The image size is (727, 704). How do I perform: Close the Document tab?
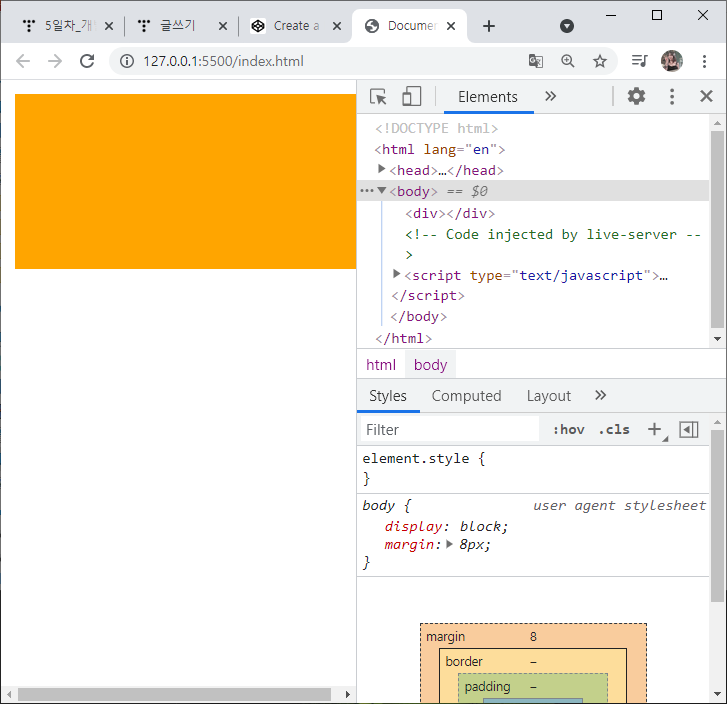[x=451, y=26]
